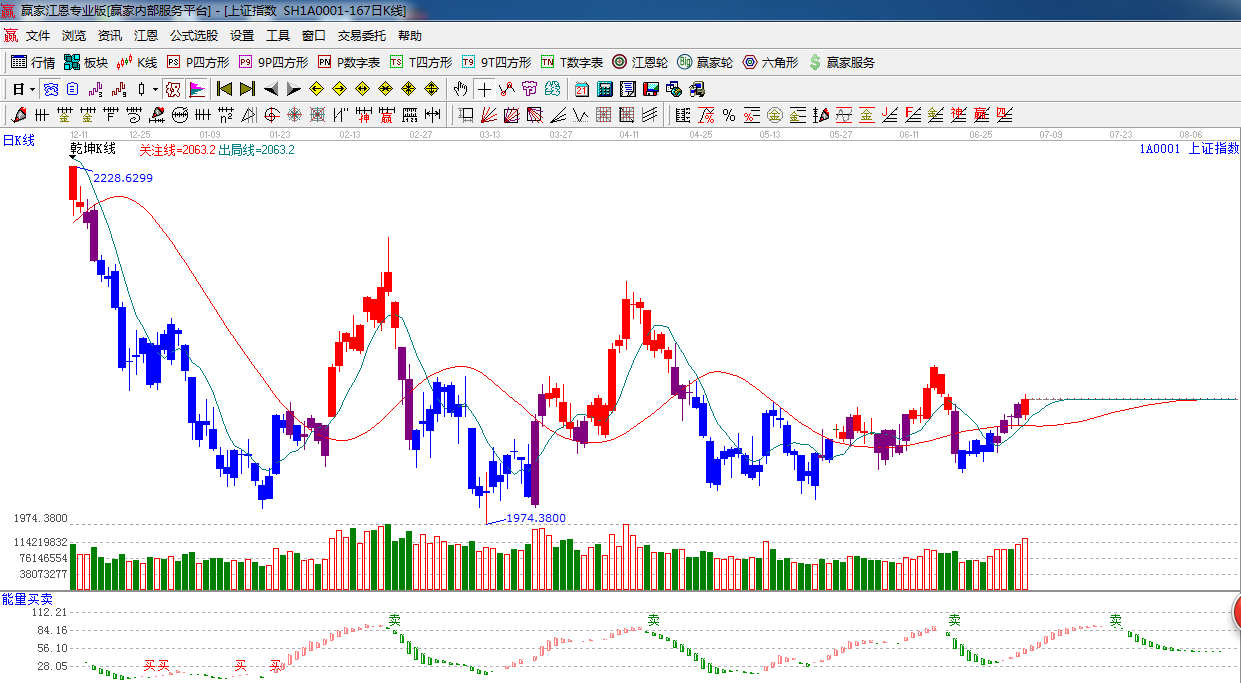
Task: Click the 行情 market quotes button
Action: (x=33, y=62)
